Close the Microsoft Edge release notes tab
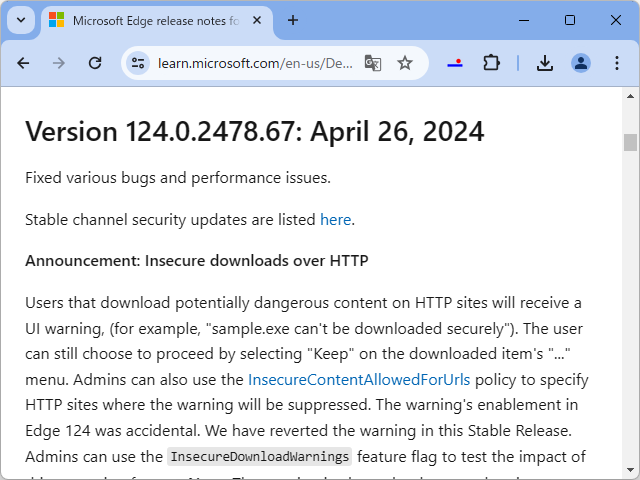The width and height of the screenshot is (640, 480). 257,20
